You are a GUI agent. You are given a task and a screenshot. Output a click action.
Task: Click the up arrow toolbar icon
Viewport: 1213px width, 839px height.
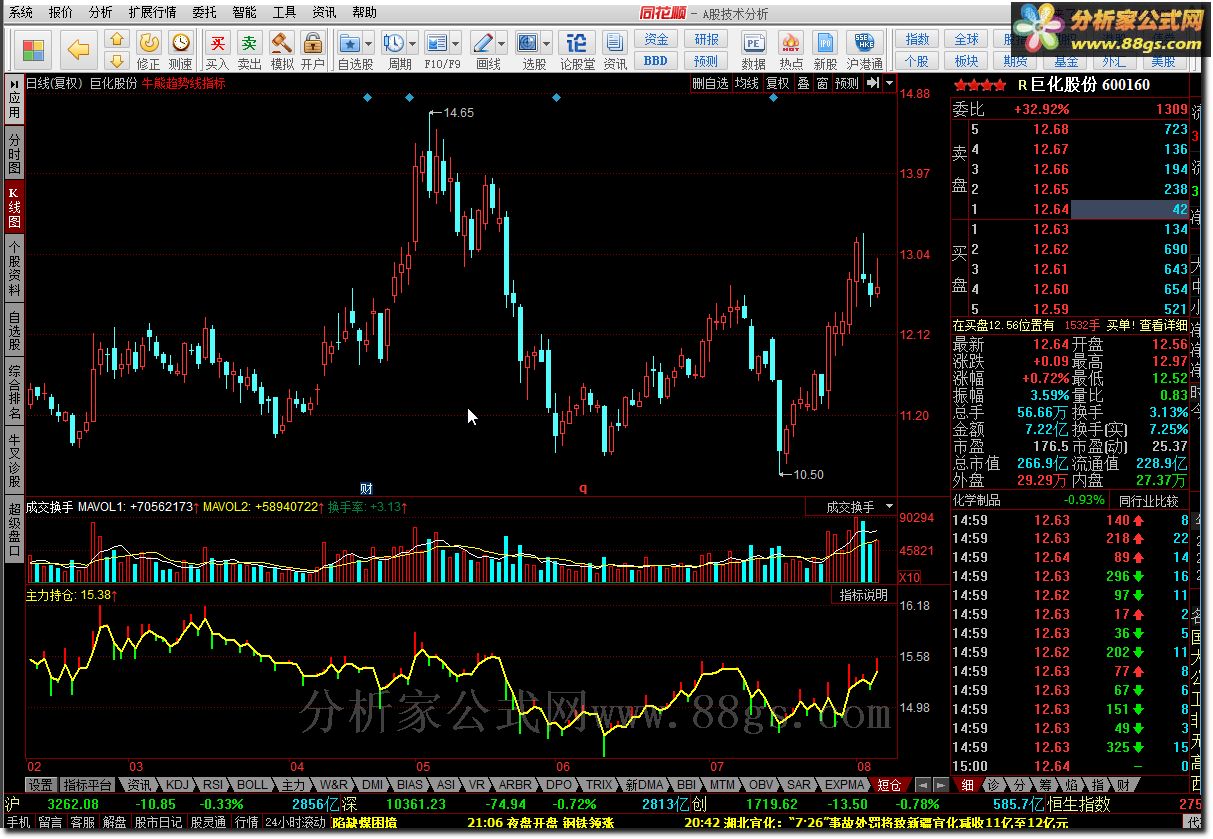(x=117, y=39)
